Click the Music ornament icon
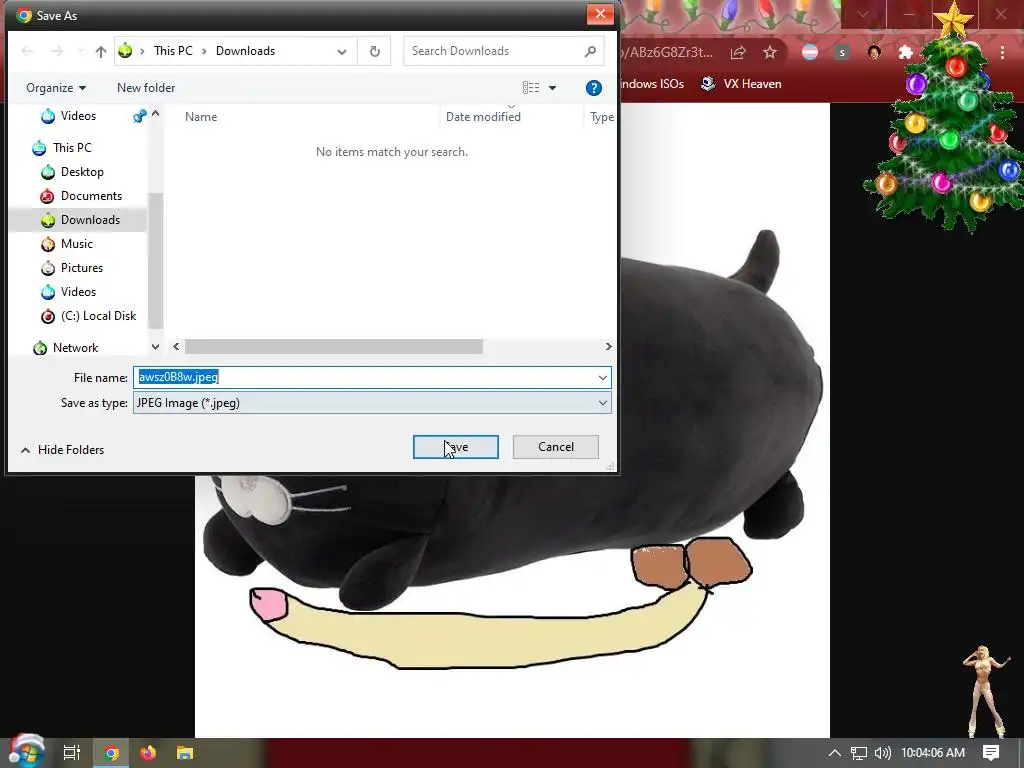The width and height of the screenshot is (1024, 768). pos(48,244)
